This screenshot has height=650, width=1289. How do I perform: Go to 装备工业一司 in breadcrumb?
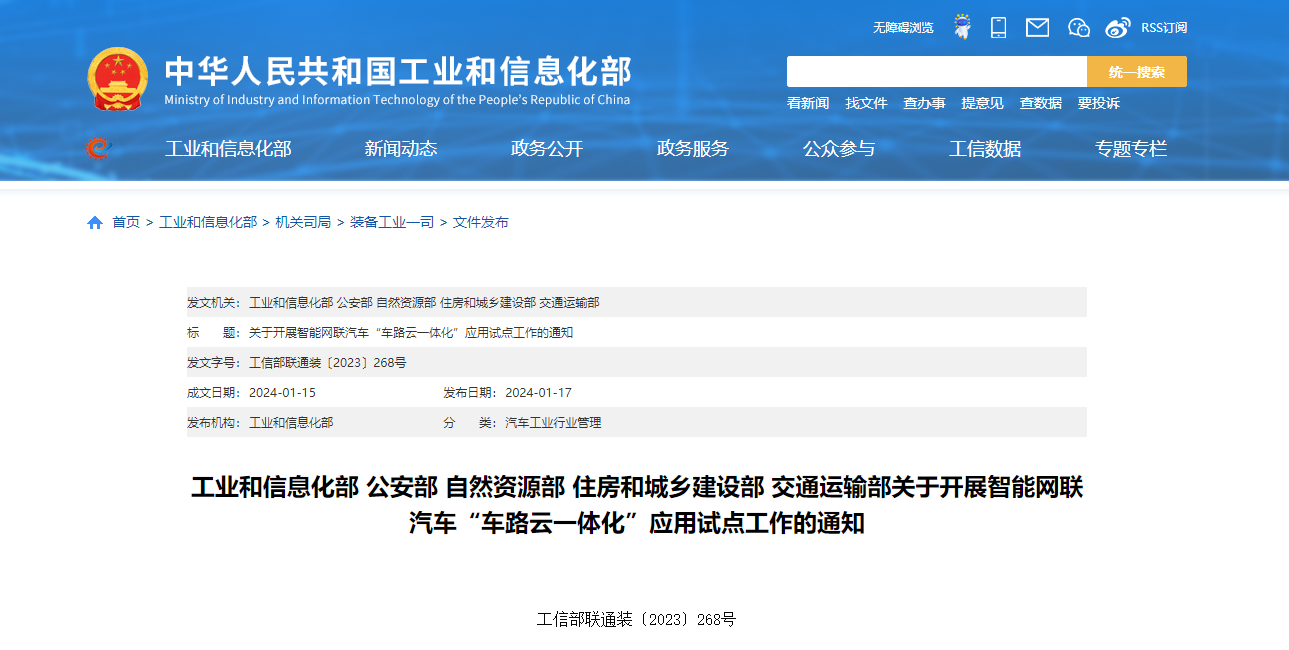click(391, 222)
